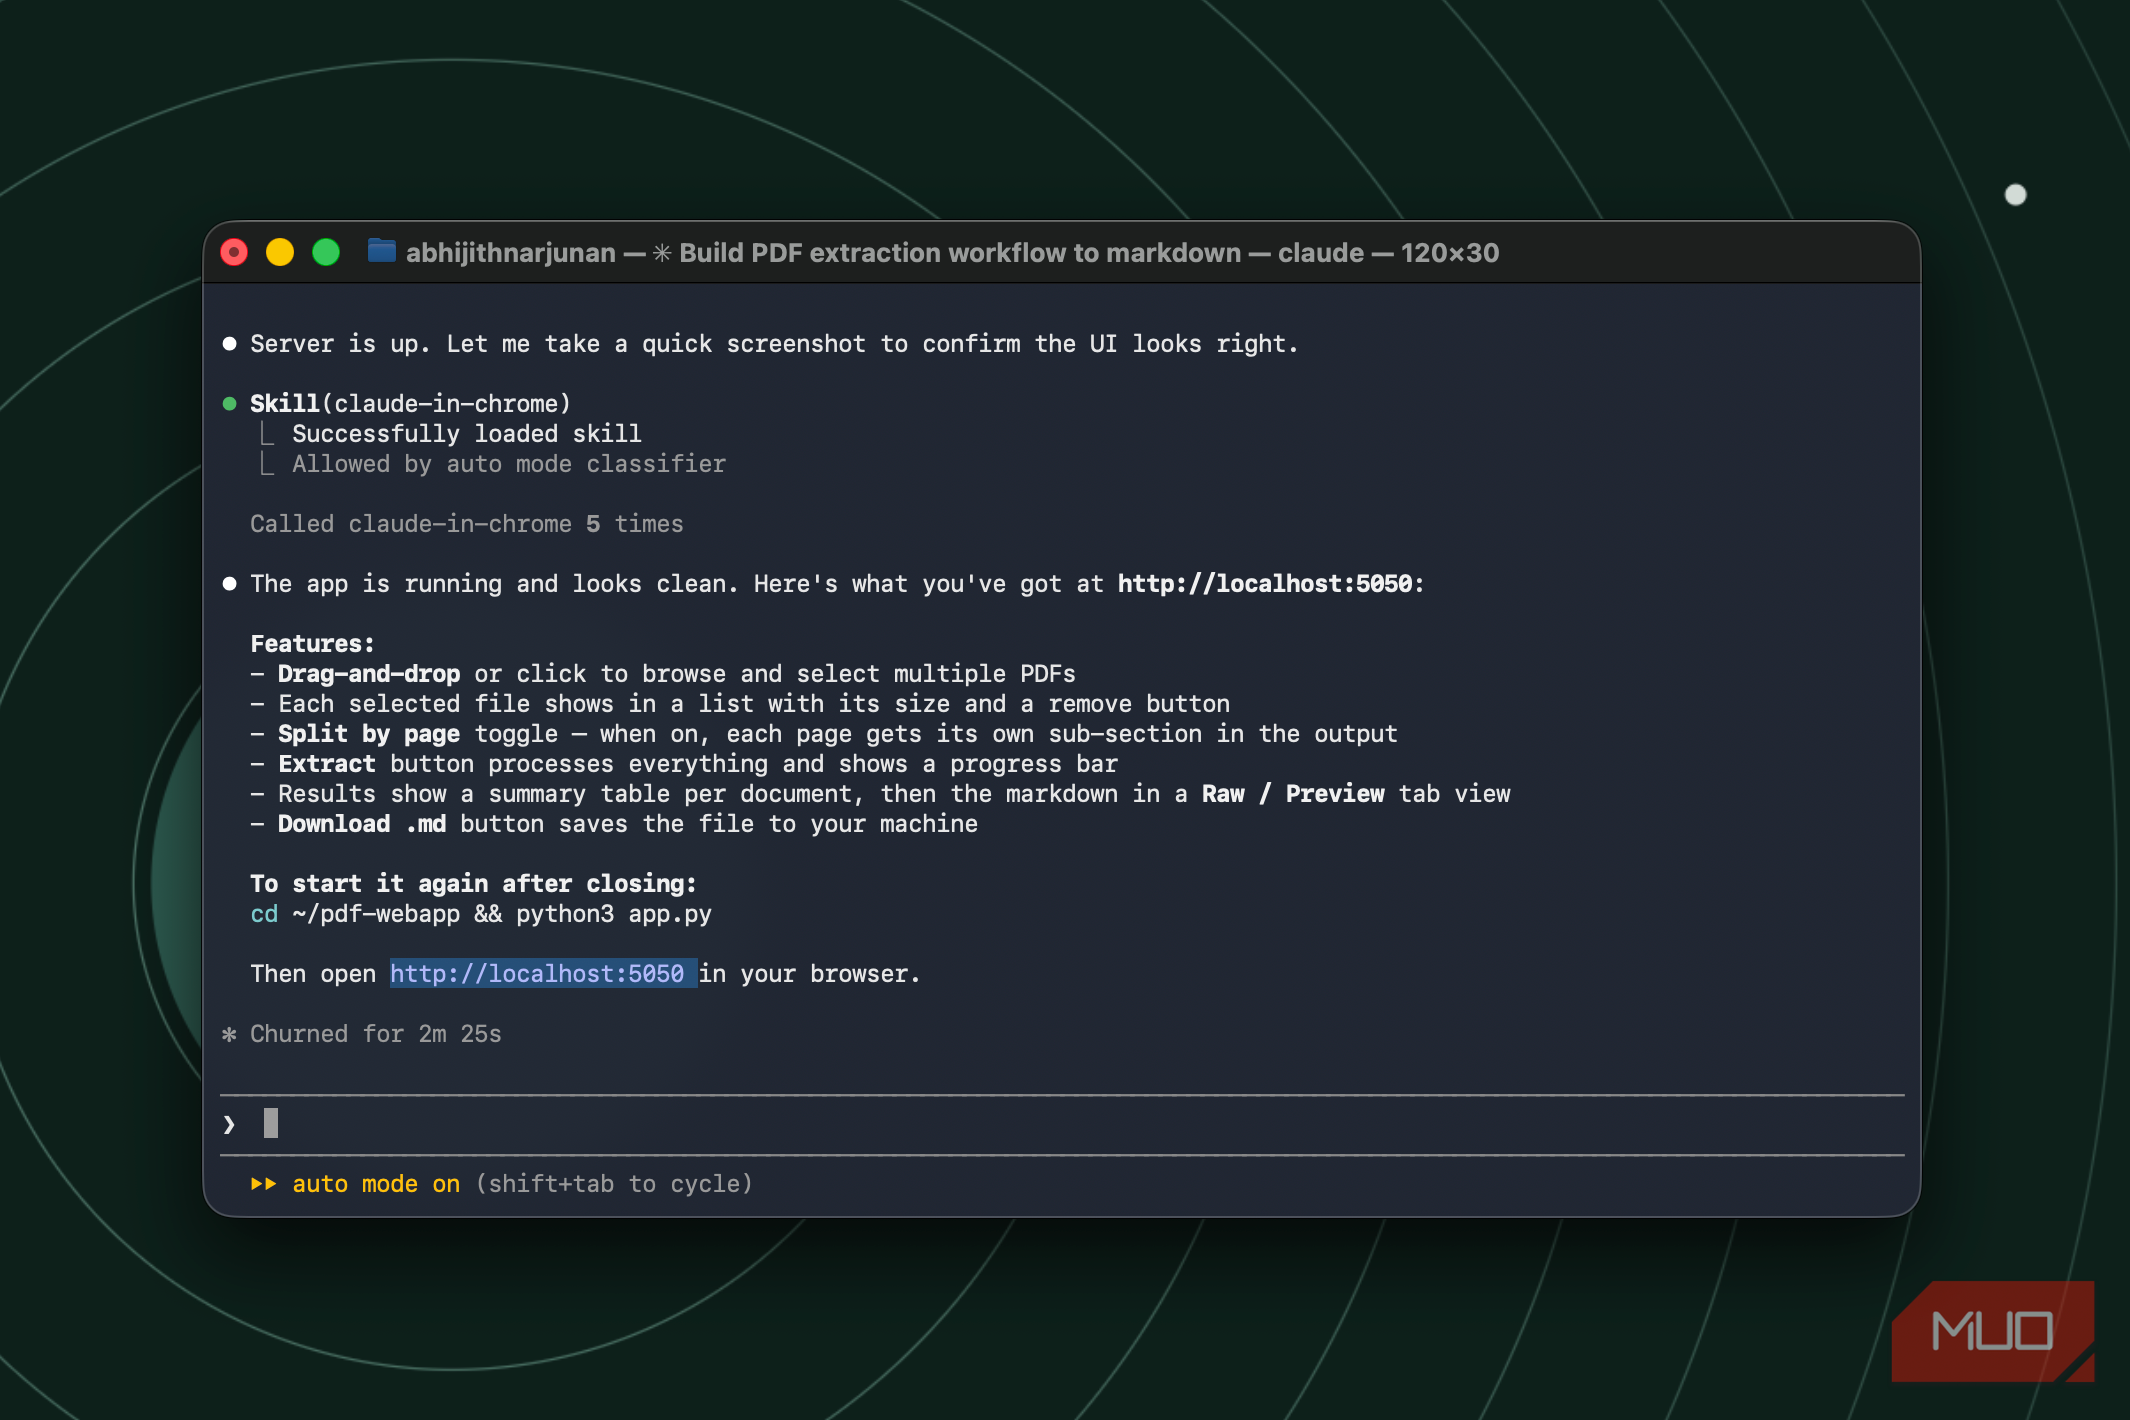Viewport: 2130px width, 1420px height.
Task: Focus the prompt input line
Action: (1062, 1124)
